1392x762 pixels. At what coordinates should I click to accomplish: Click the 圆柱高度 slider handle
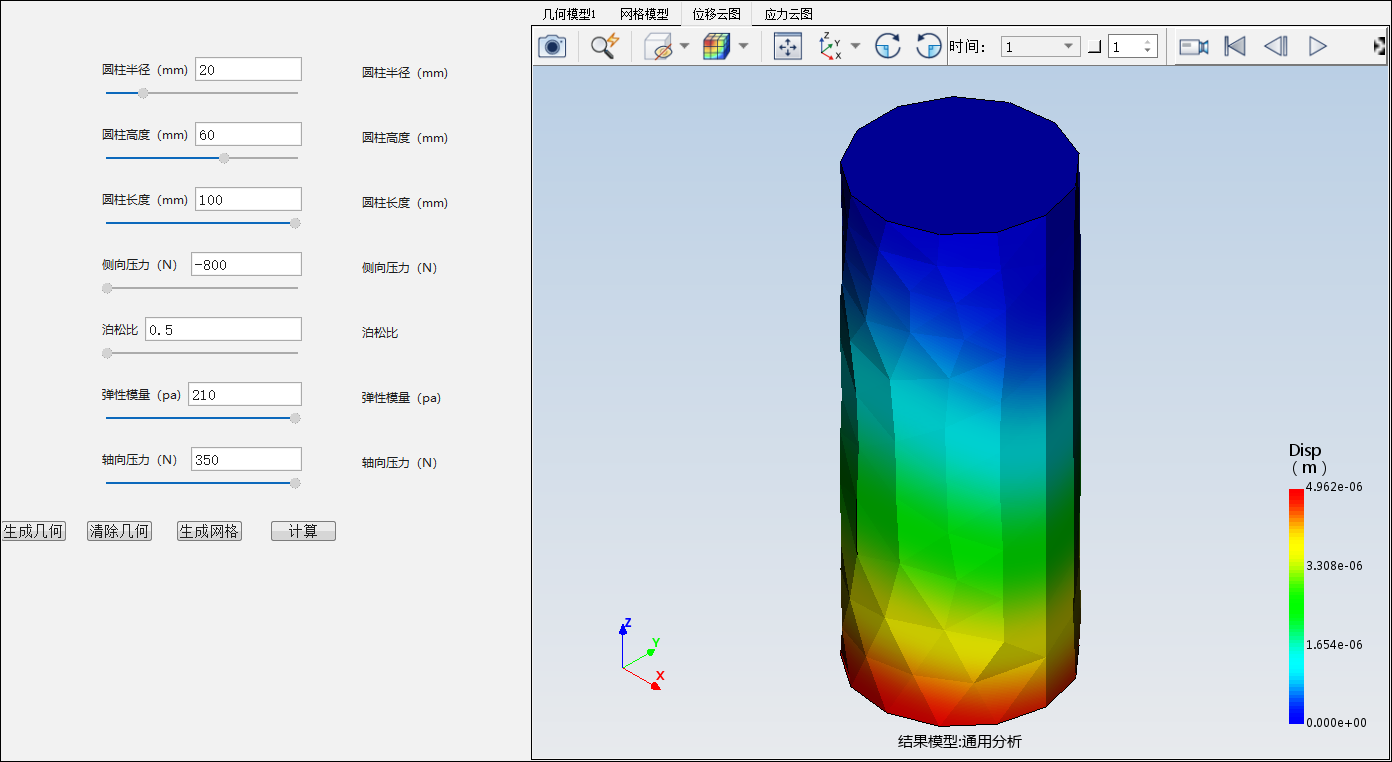point(224,158)
